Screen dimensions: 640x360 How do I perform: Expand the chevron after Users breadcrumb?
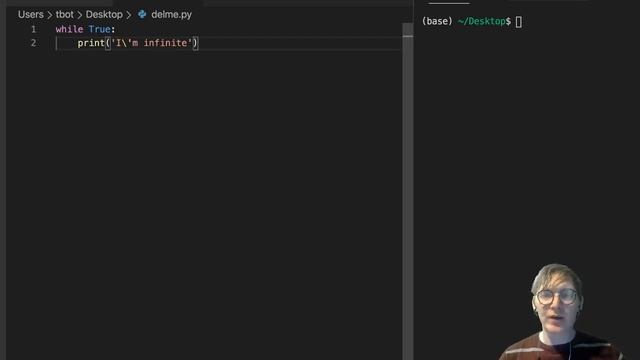(50, 15)
